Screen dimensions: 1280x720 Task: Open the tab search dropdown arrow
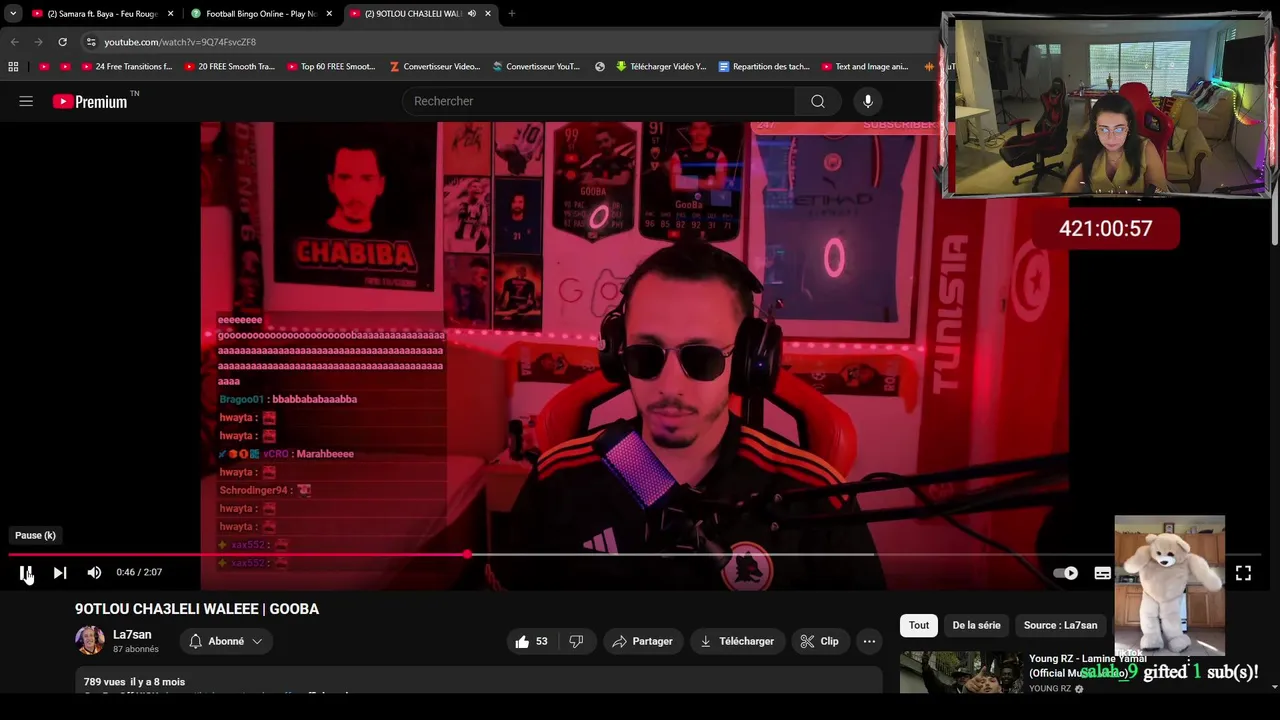point(12,14)
